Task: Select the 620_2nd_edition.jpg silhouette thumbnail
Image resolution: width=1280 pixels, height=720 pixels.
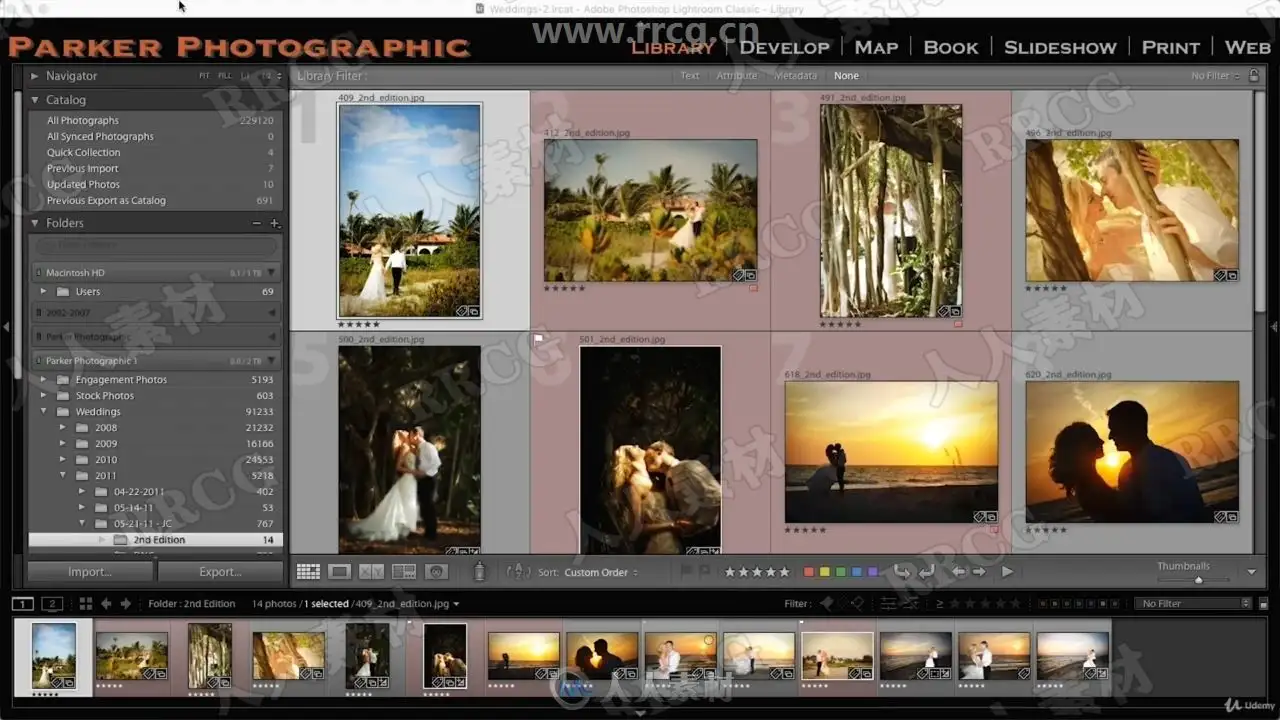Action: point(1132,452)
